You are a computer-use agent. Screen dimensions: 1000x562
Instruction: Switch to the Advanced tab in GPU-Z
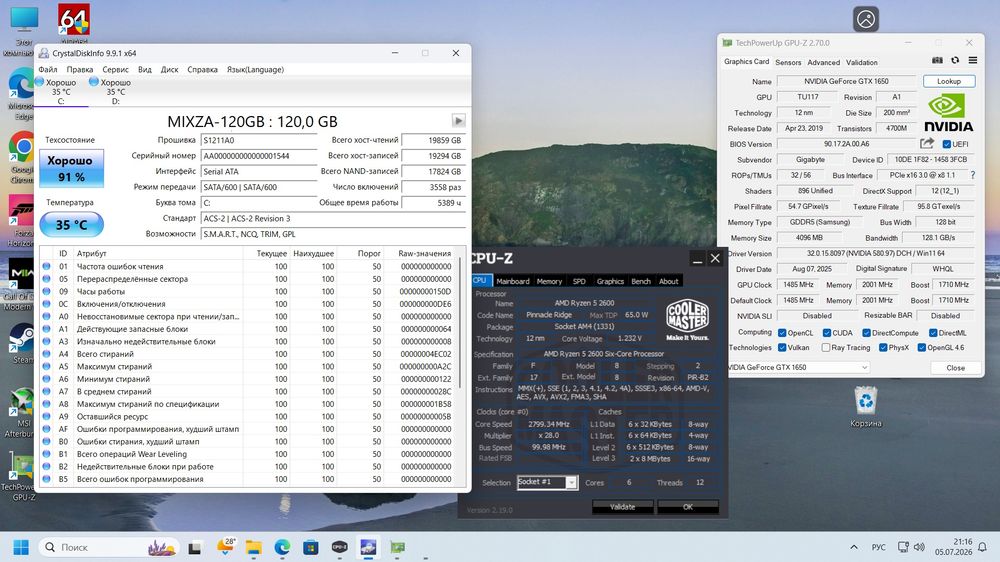(823, 63)
